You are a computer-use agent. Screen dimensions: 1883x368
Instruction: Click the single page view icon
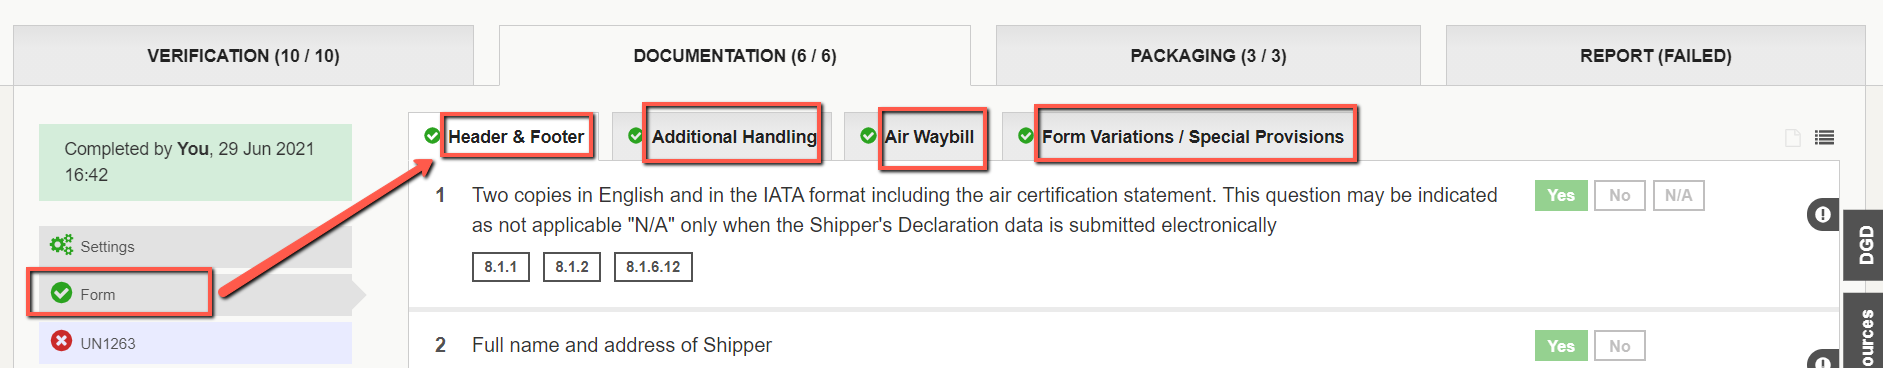(x=1793, y=138)
